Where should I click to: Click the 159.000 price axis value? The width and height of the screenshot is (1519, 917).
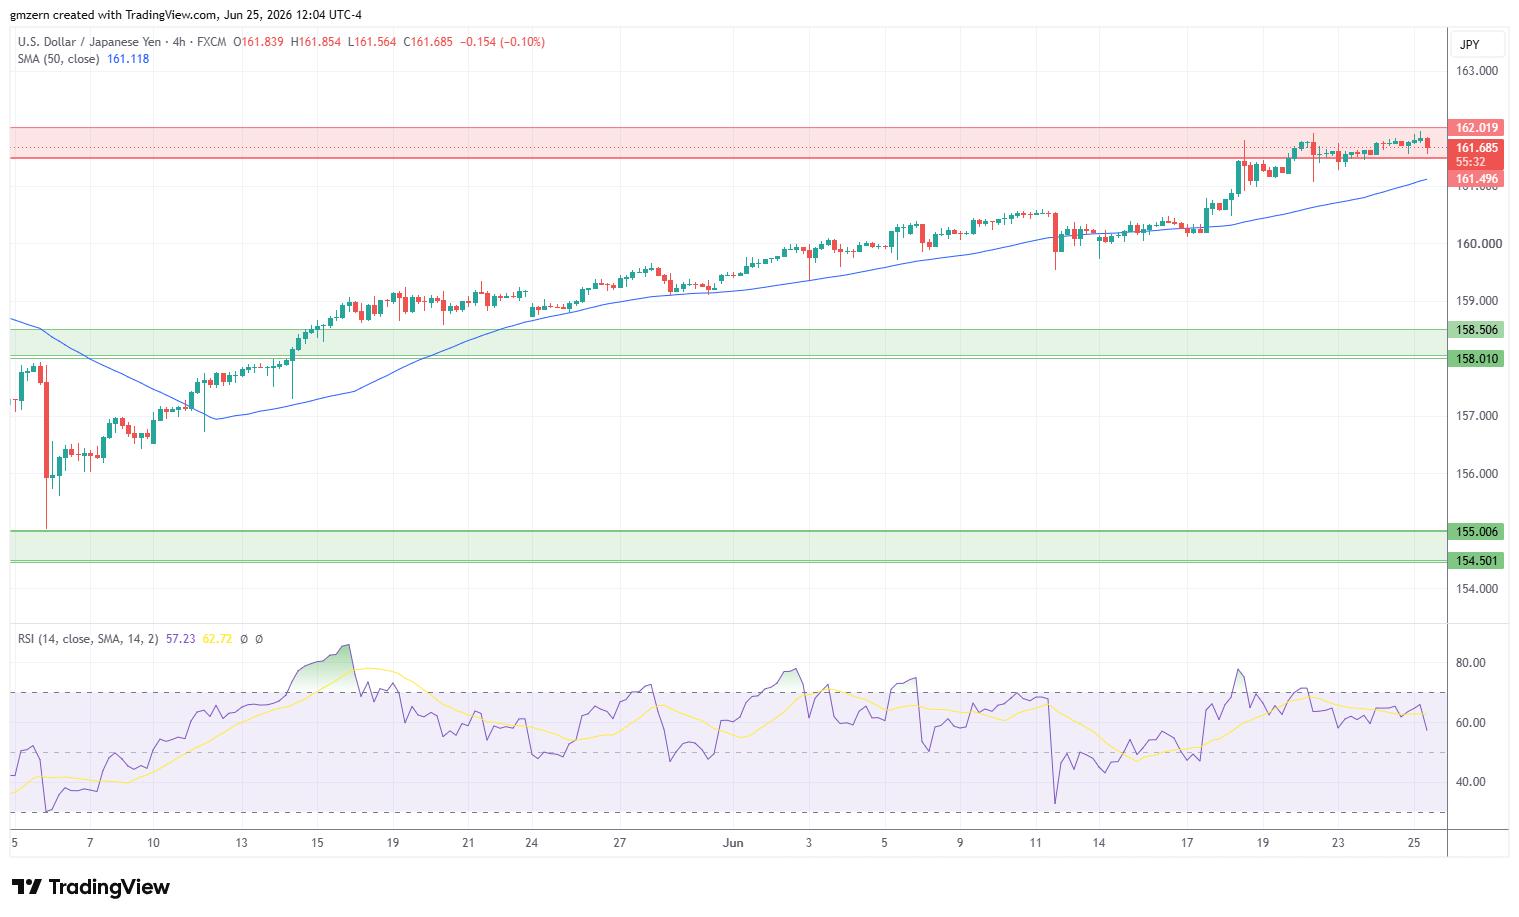1477,301
